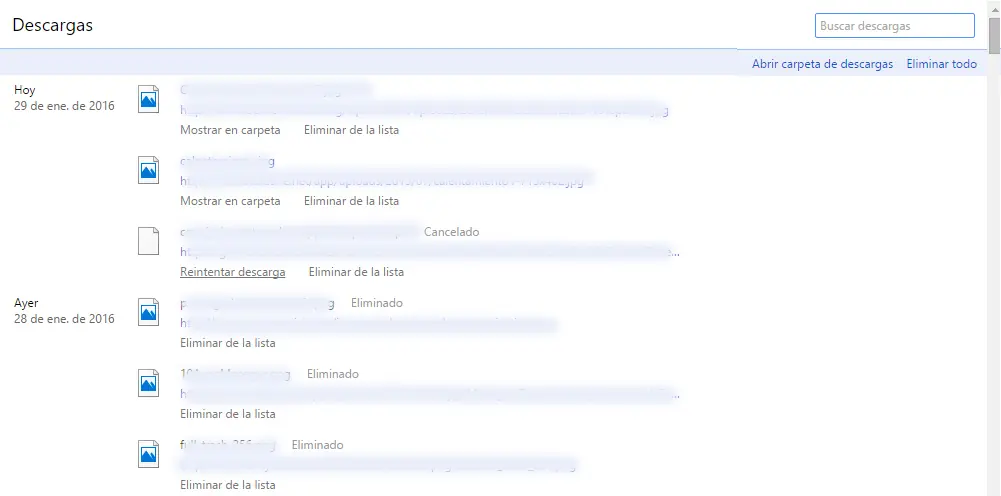
Task: Click the image icon of the full-trash file
Action: 148,454
